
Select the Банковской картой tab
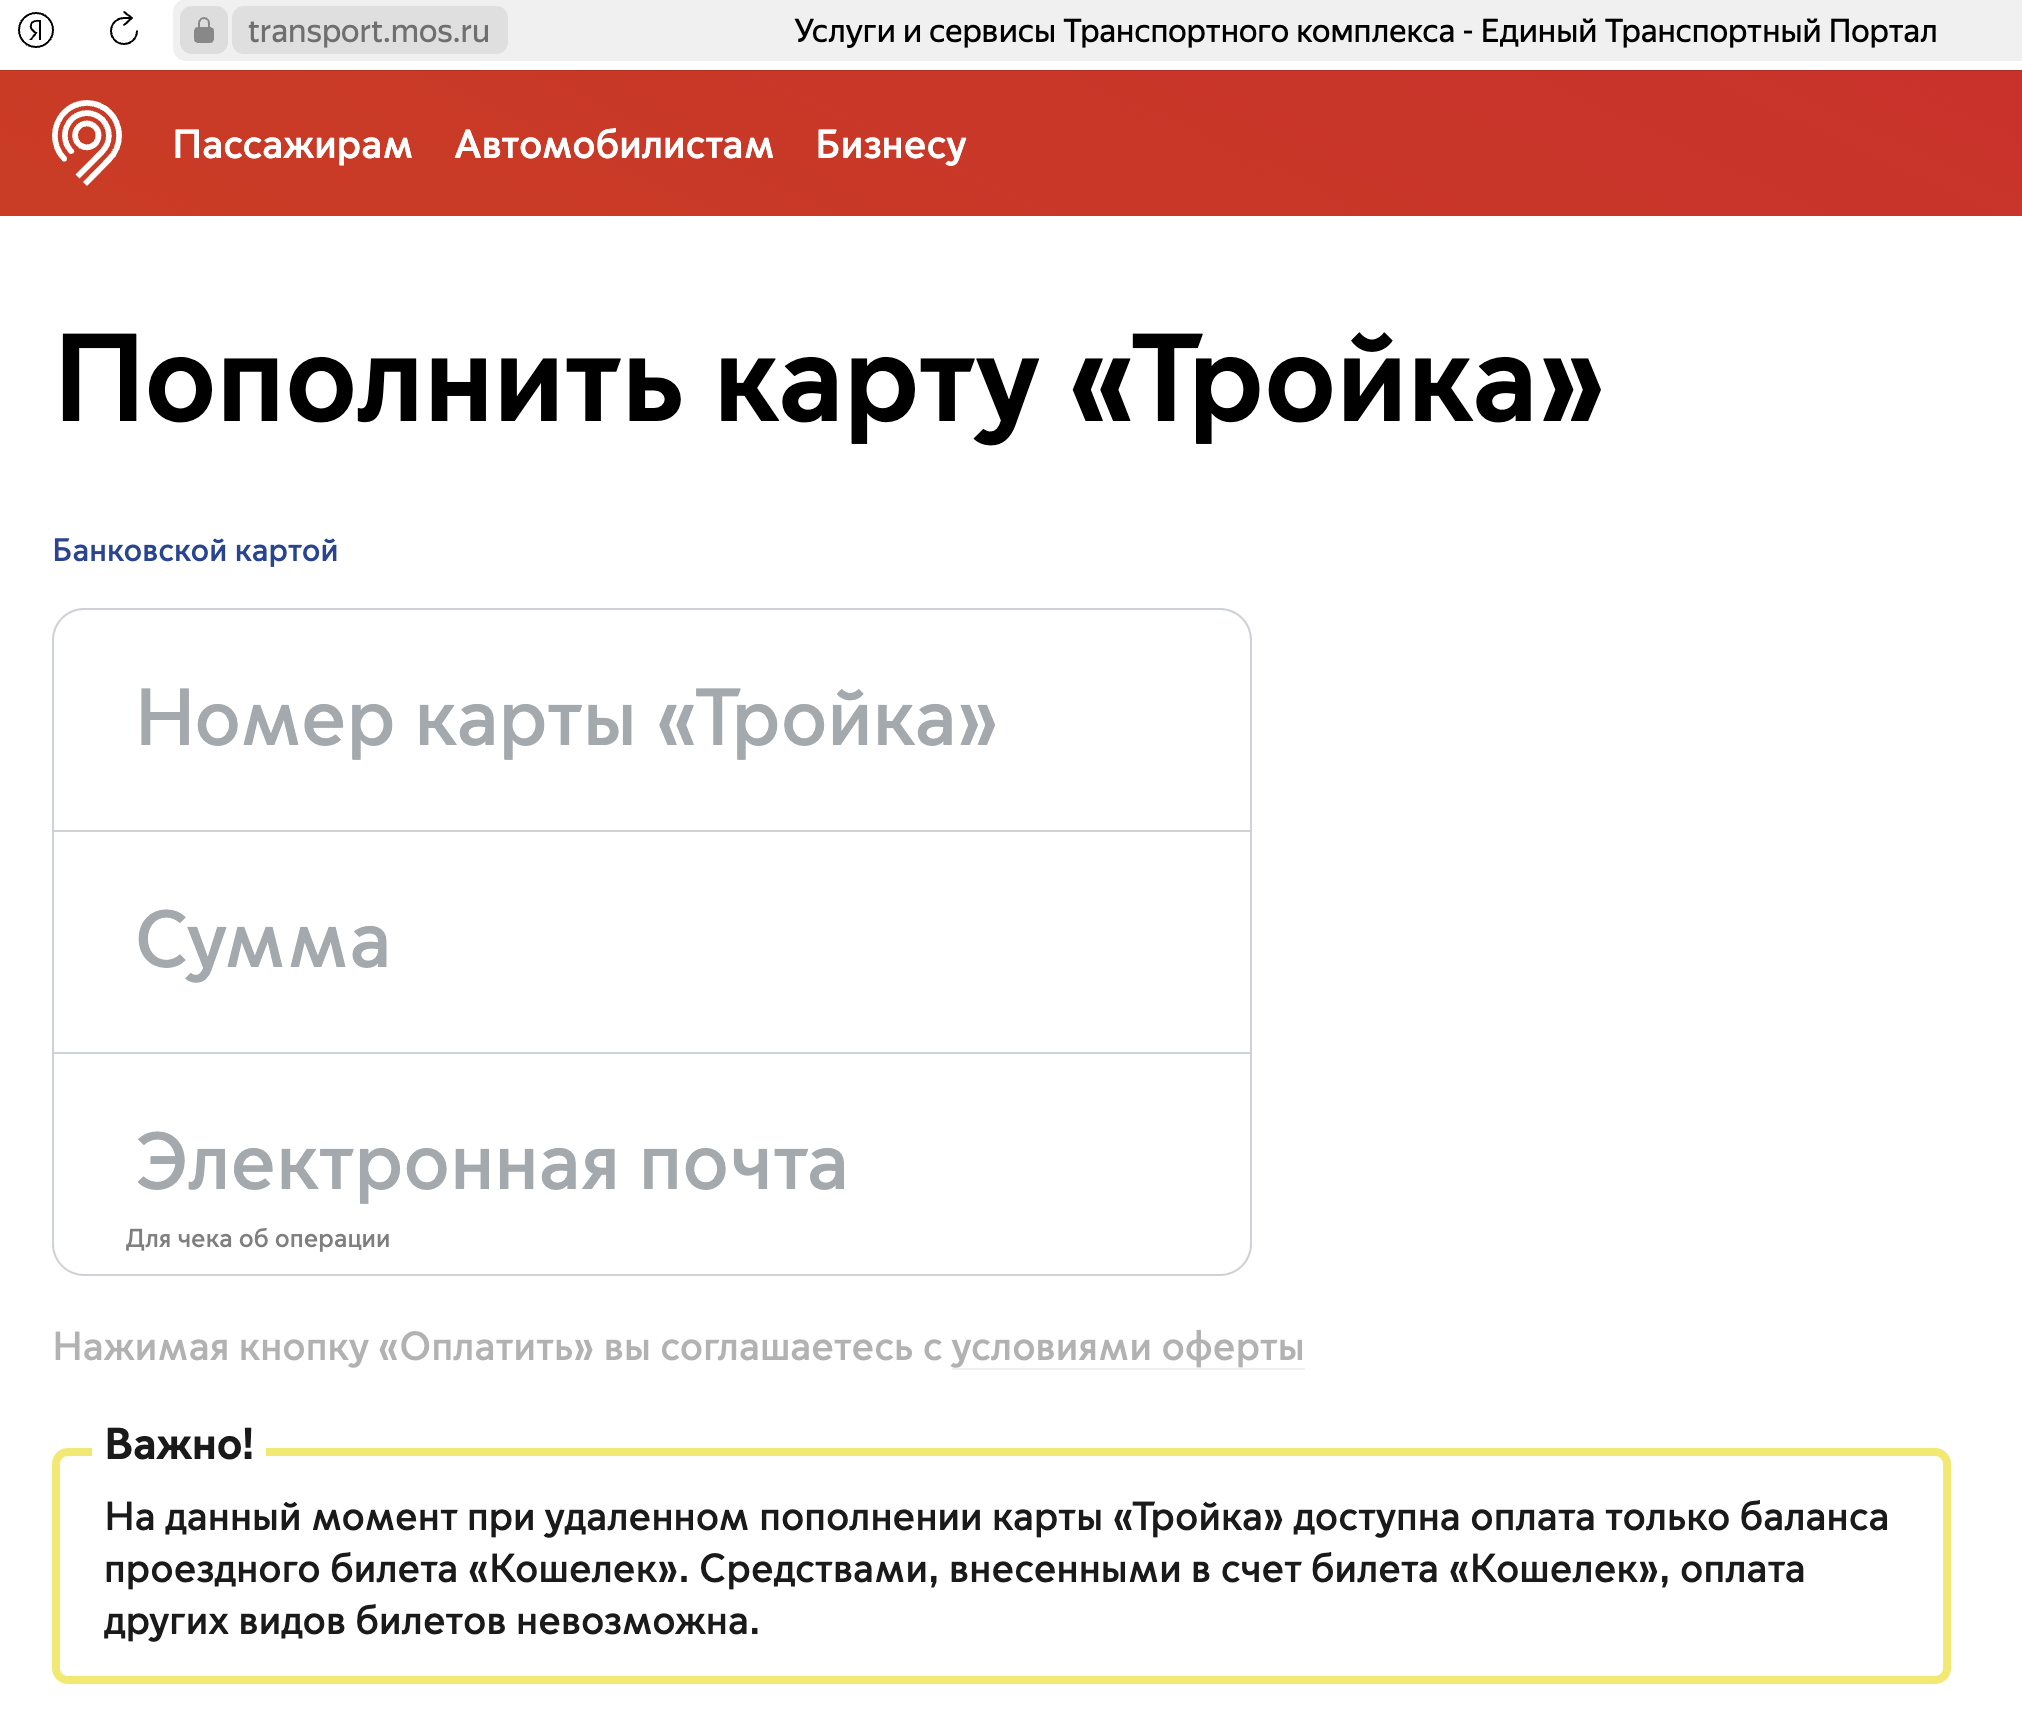195,550
